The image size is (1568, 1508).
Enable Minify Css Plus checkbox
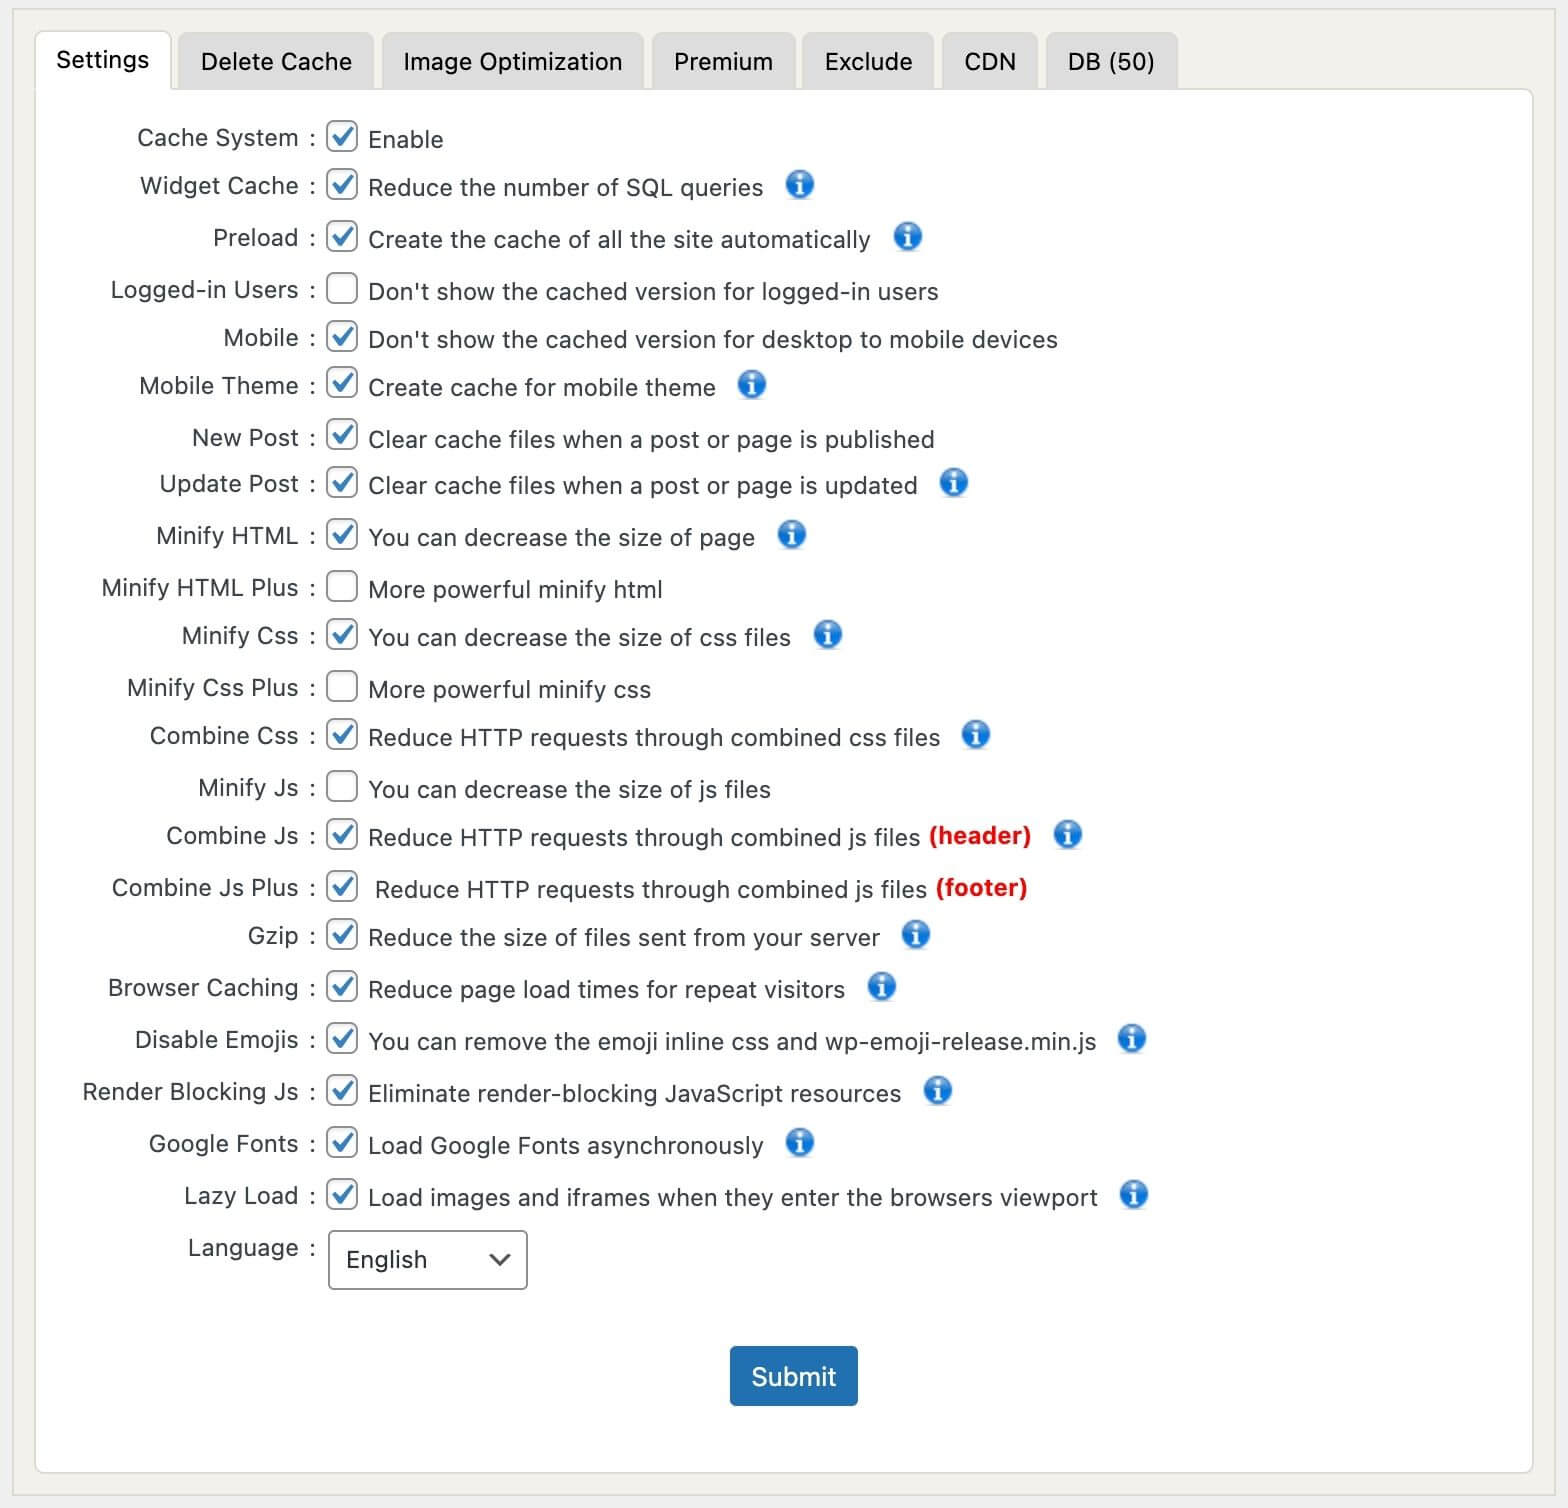(x=342, y=686)
